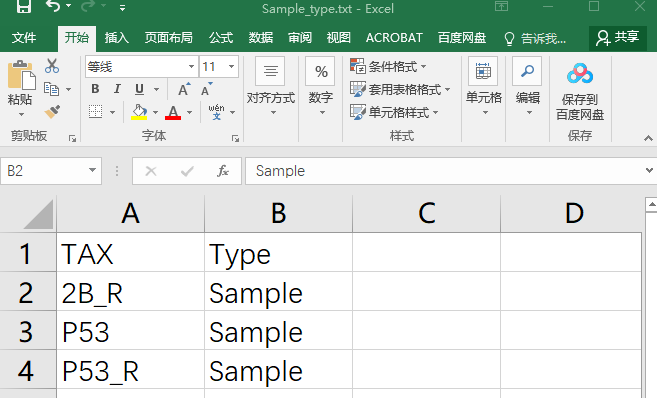Cancel formula entry with X icon

pos(151,171)
